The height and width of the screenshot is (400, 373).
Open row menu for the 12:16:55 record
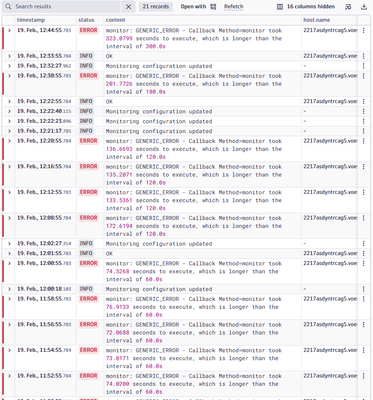point(363,167)
